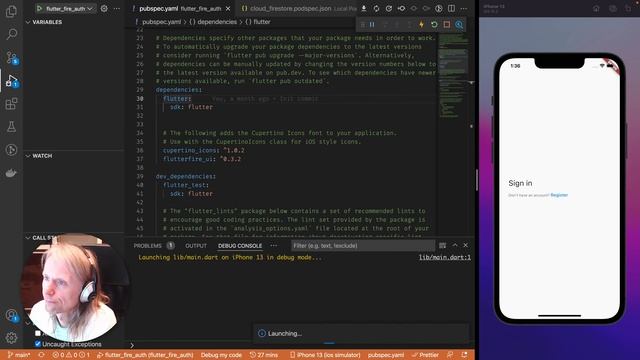
Task: Close the pubspec.yaml tab
Action: [x=228, y=9]
